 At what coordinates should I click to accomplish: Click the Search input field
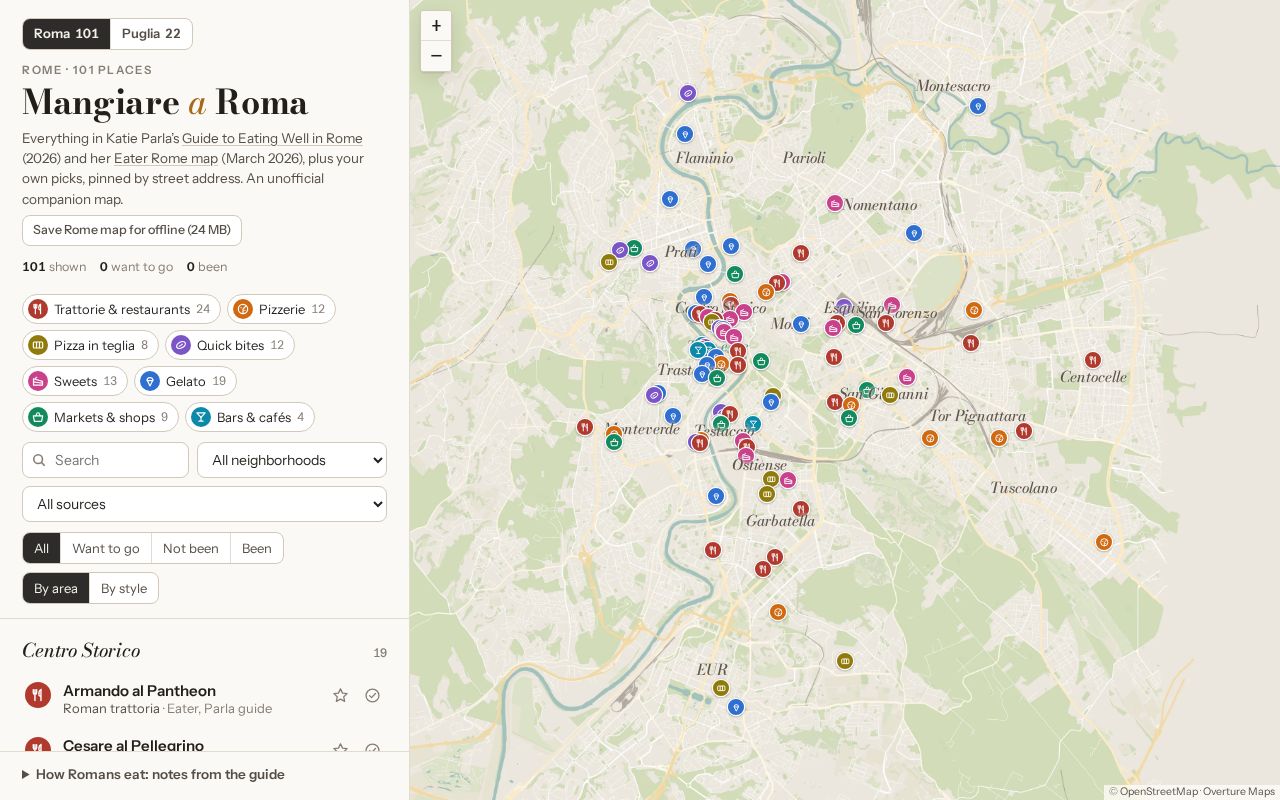click(x=105, y=460)
